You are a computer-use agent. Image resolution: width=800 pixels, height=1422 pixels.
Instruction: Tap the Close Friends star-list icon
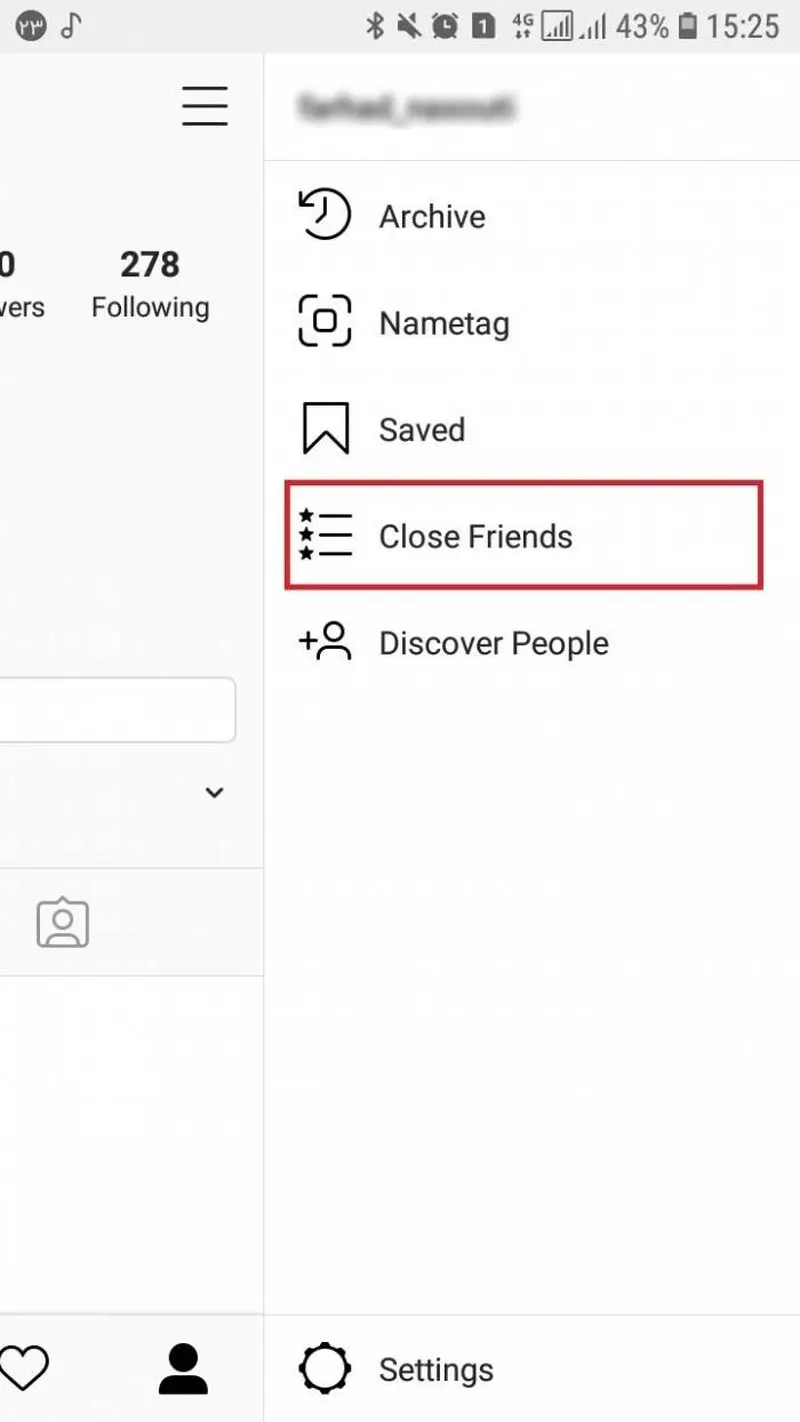coord(325,535)
